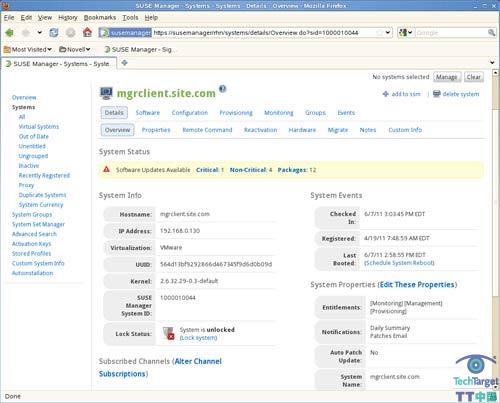Open the Tools menu

coord(130,18)
